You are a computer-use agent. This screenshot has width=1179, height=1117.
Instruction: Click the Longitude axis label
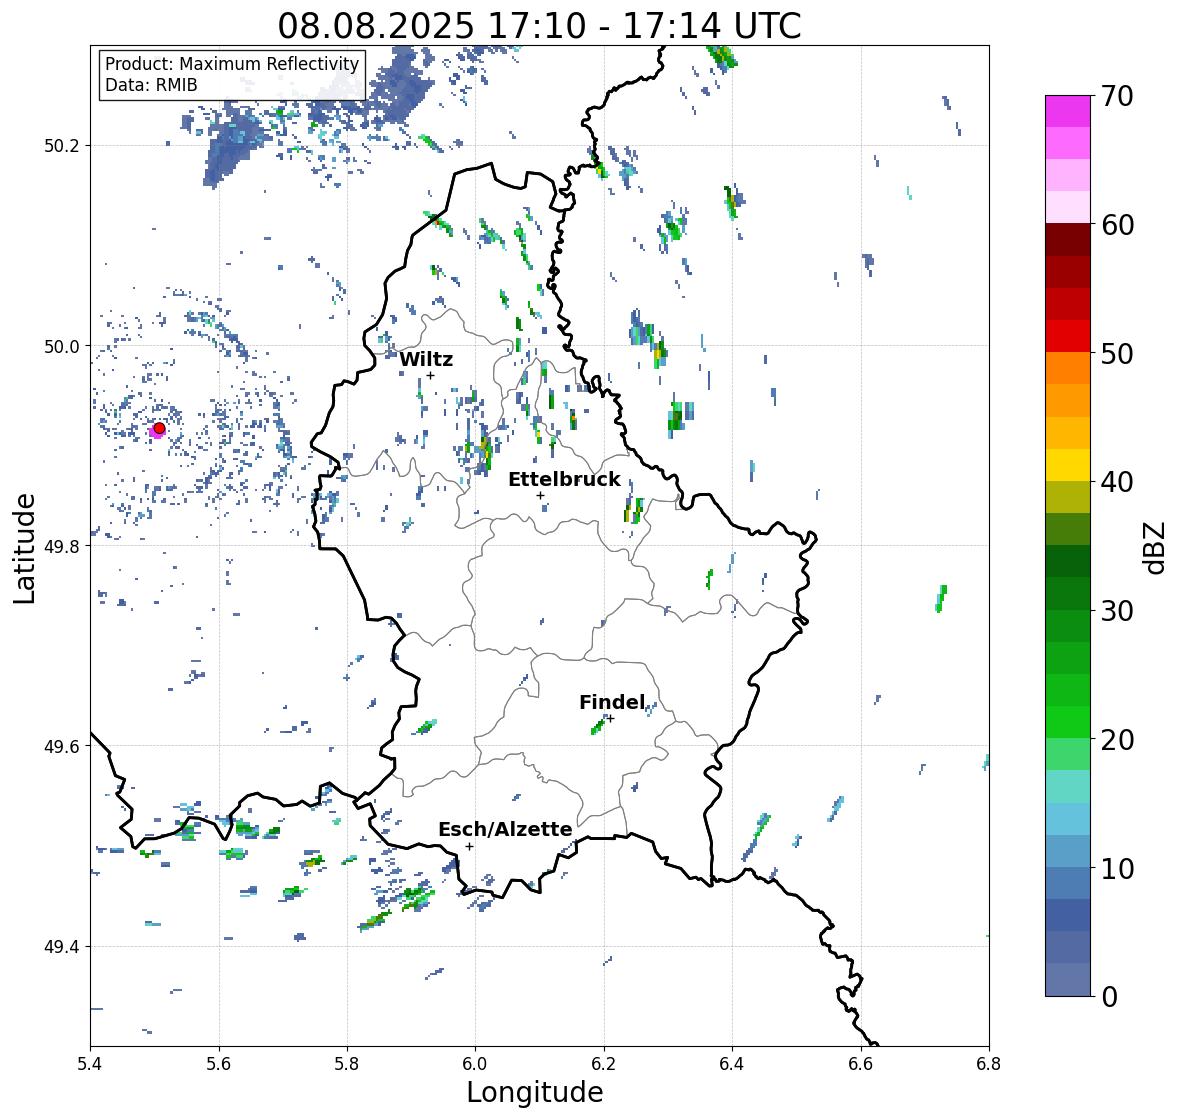(535, 1092)
